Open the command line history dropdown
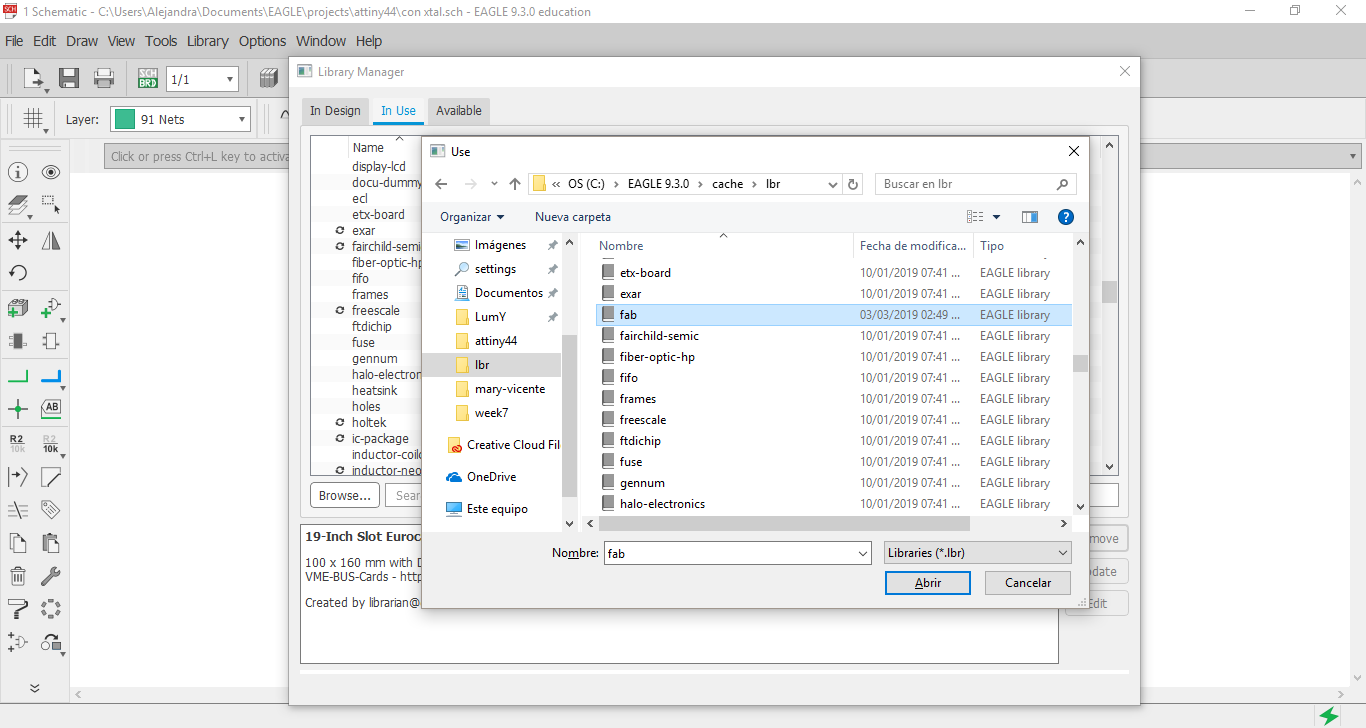 click(1354, 156)
